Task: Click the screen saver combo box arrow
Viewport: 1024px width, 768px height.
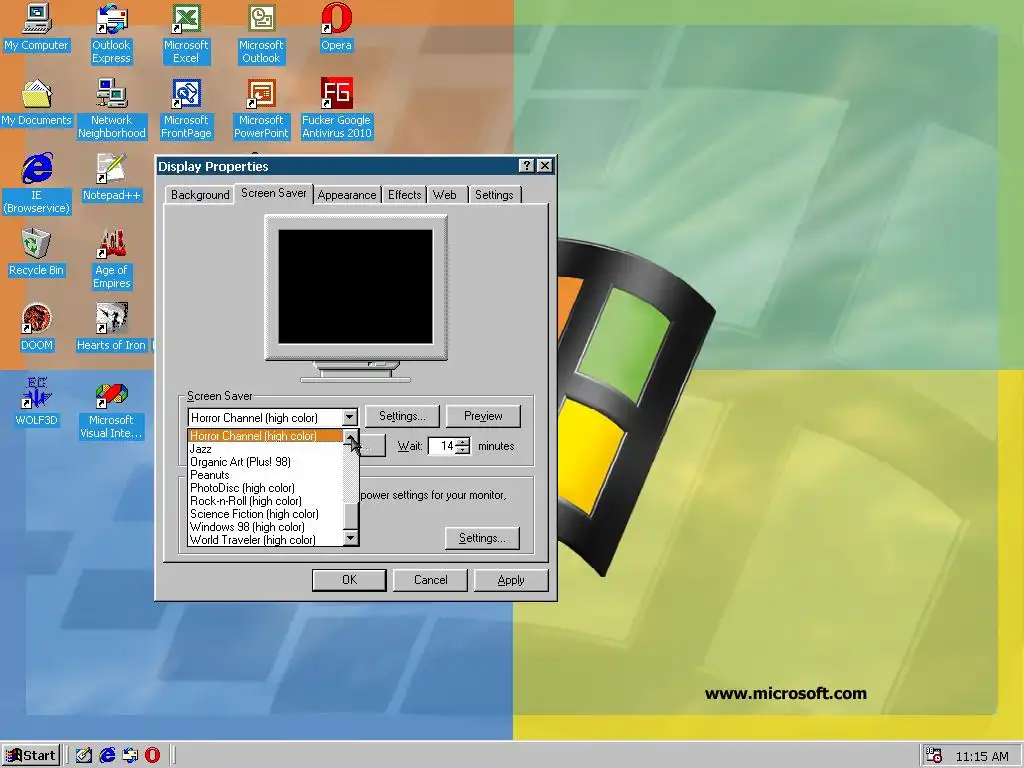Action: click(x=349, y=417)
